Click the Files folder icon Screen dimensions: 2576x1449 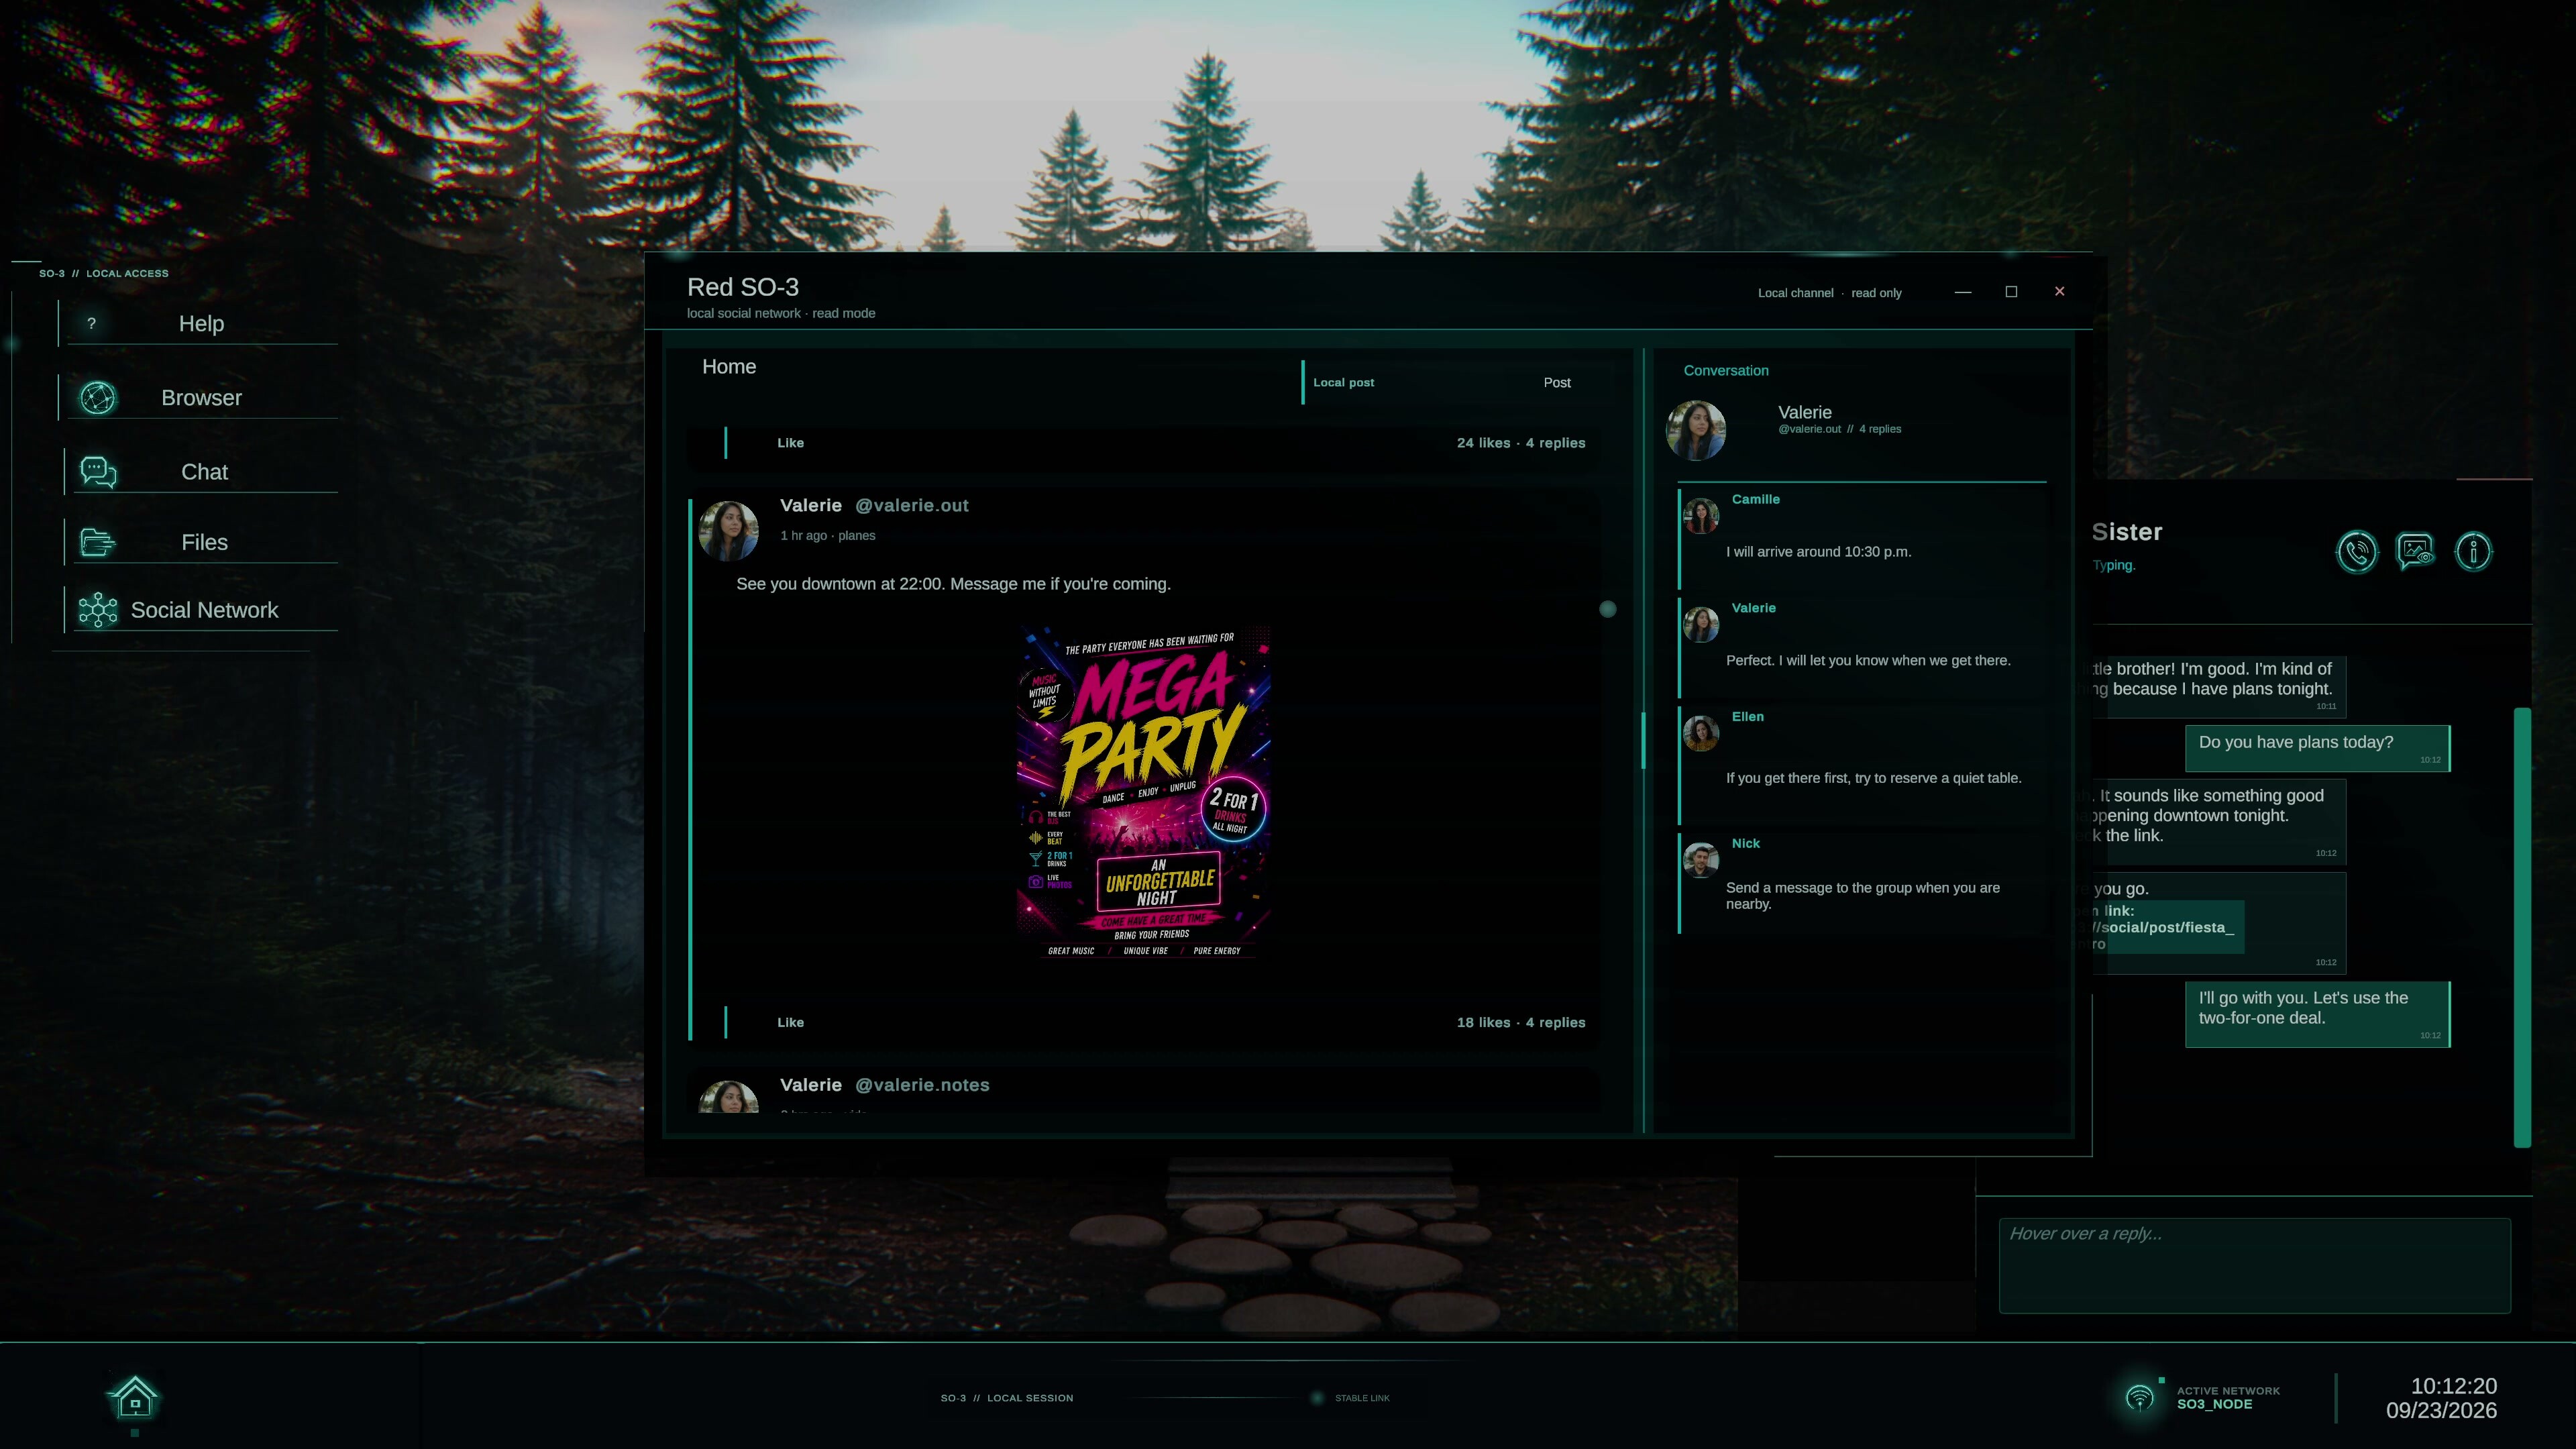98,542
